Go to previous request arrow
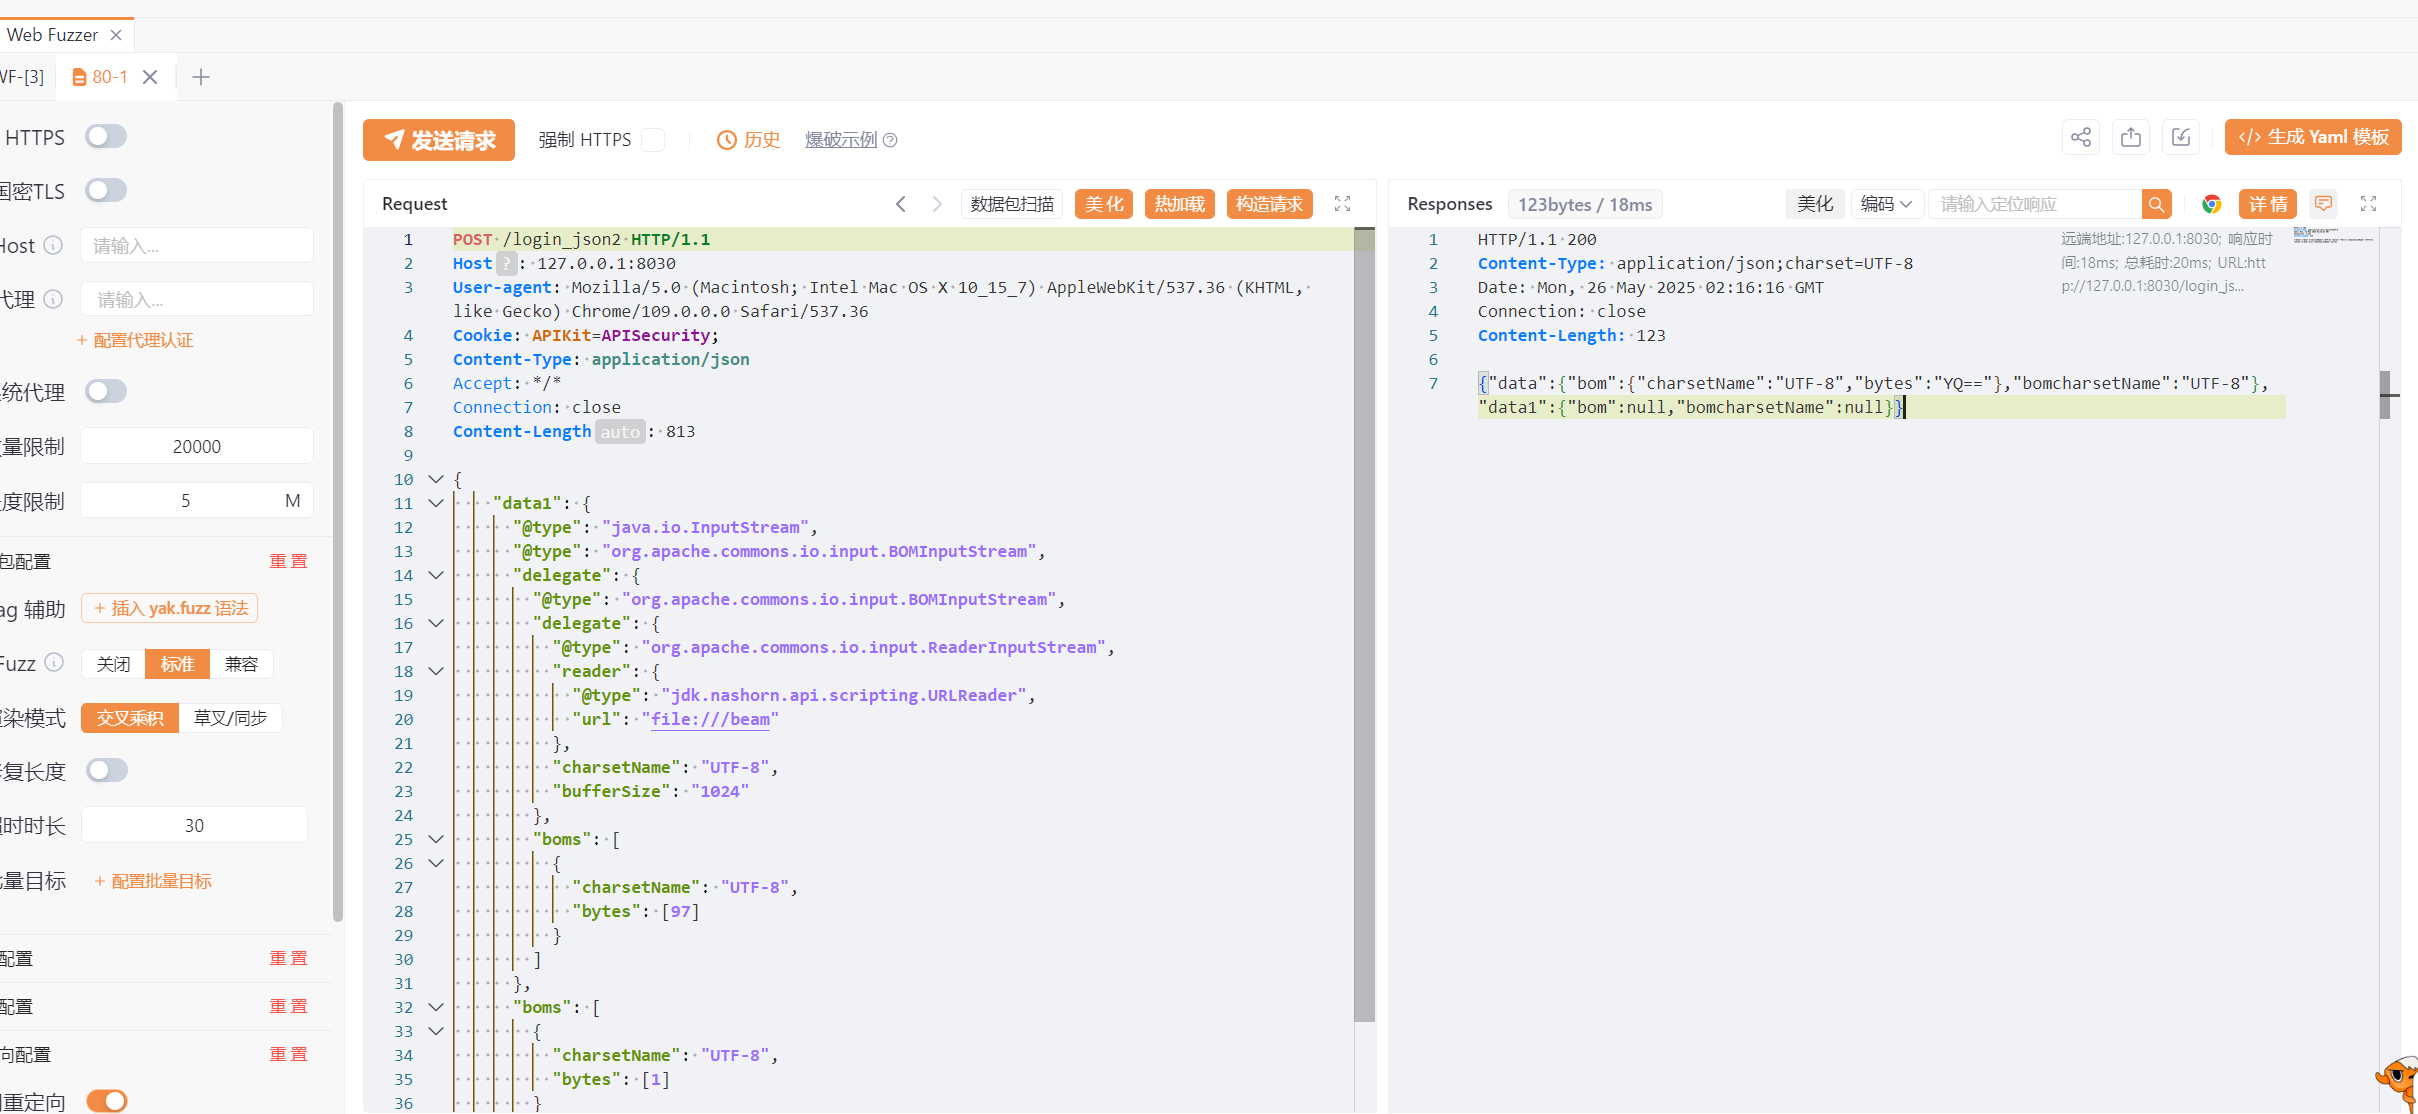The width and height of the screenshot is (2418, 1114). tap(901, 204)
